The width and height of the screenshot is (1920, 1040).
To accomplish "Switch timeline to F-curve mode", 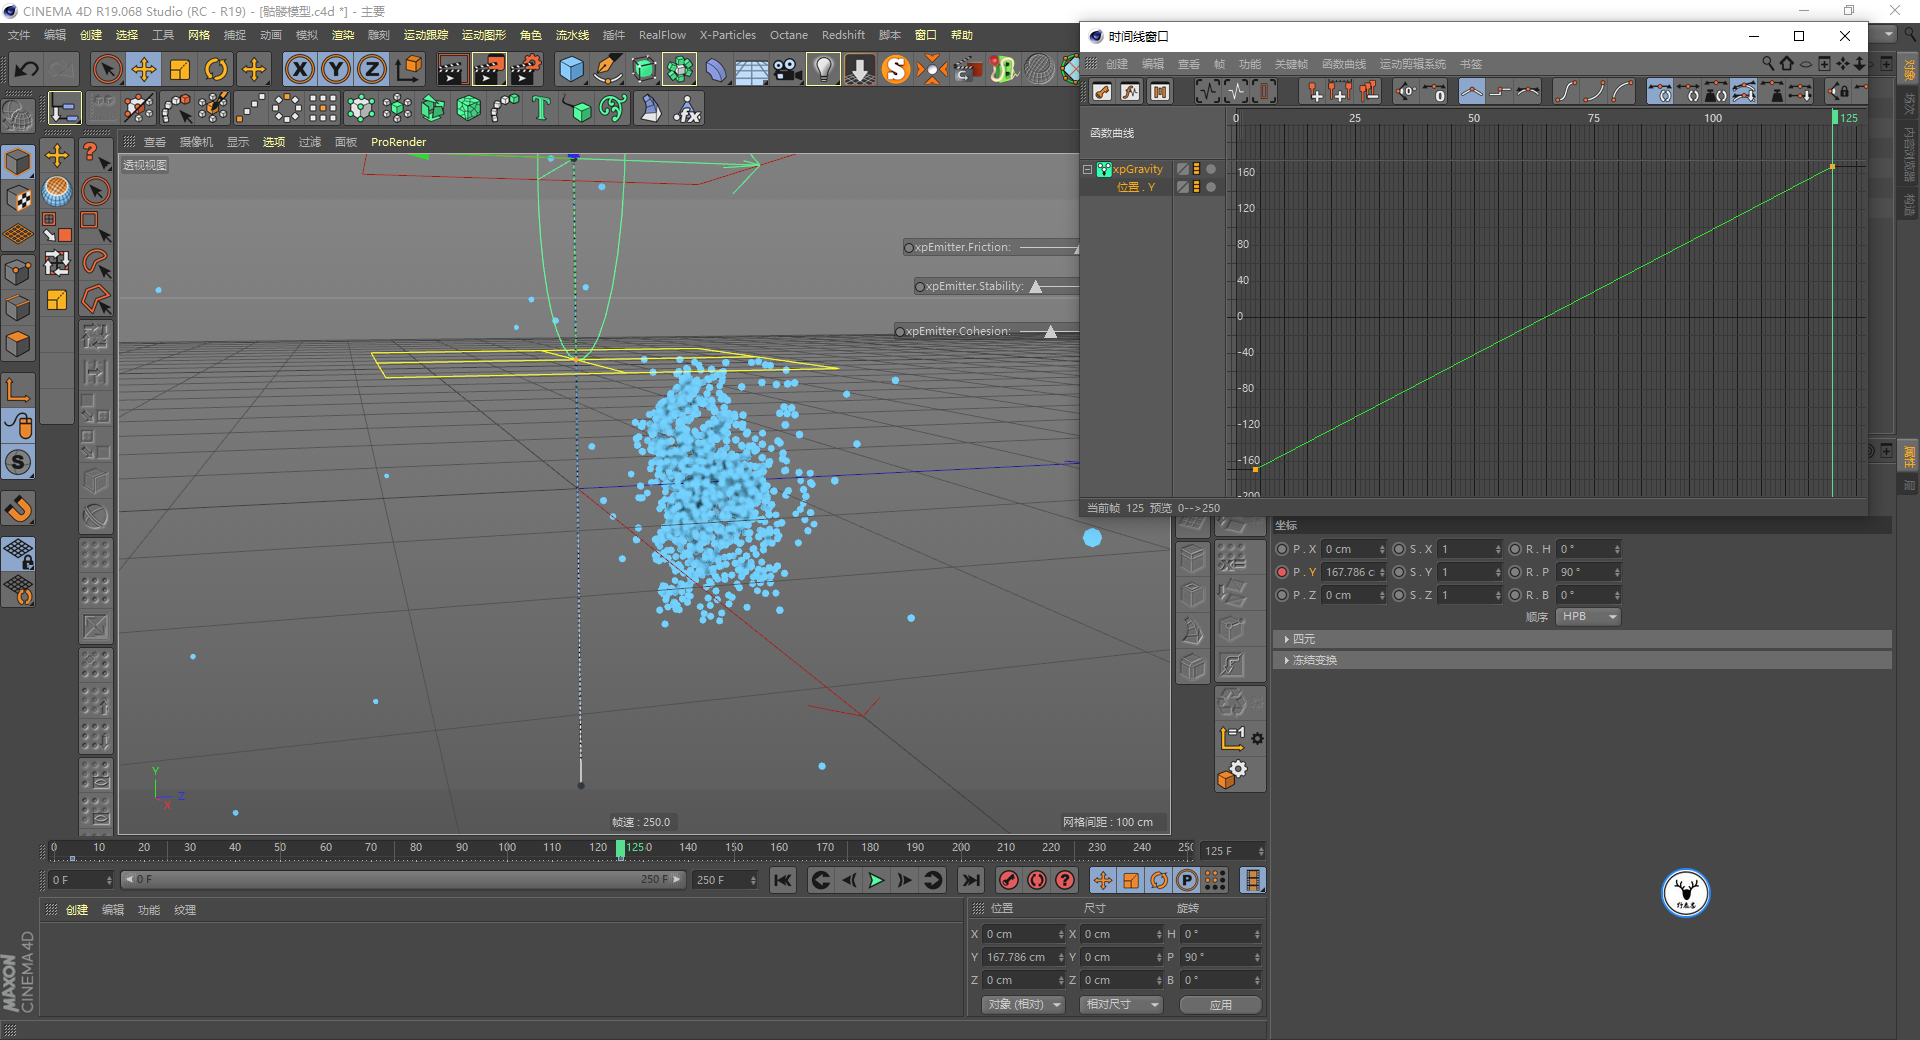I will click(1130, 92).
